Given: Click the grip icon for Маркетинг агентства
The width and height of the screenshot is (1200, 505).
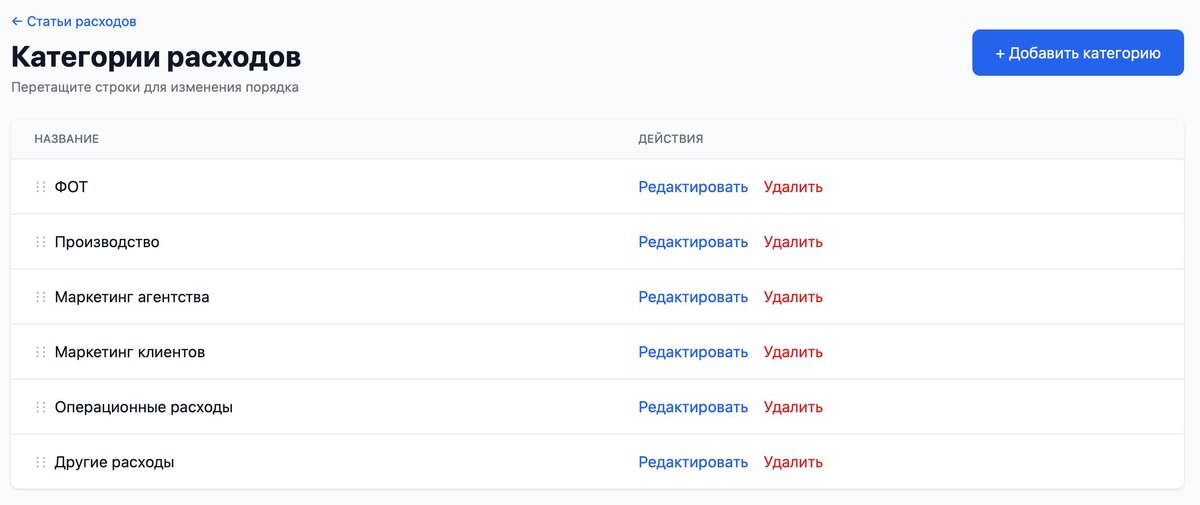Looking at the screenshot, I should tap(41, 297).
